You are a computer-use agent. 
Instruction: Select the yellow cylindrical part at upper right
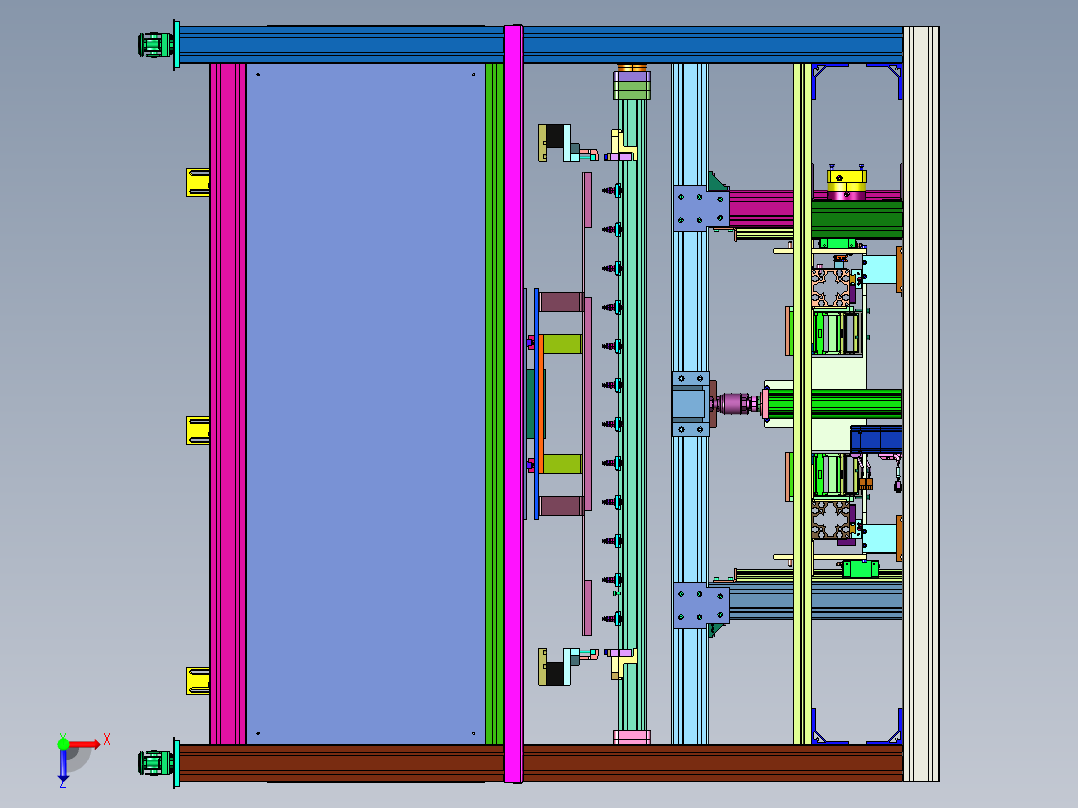coord(846,181)
